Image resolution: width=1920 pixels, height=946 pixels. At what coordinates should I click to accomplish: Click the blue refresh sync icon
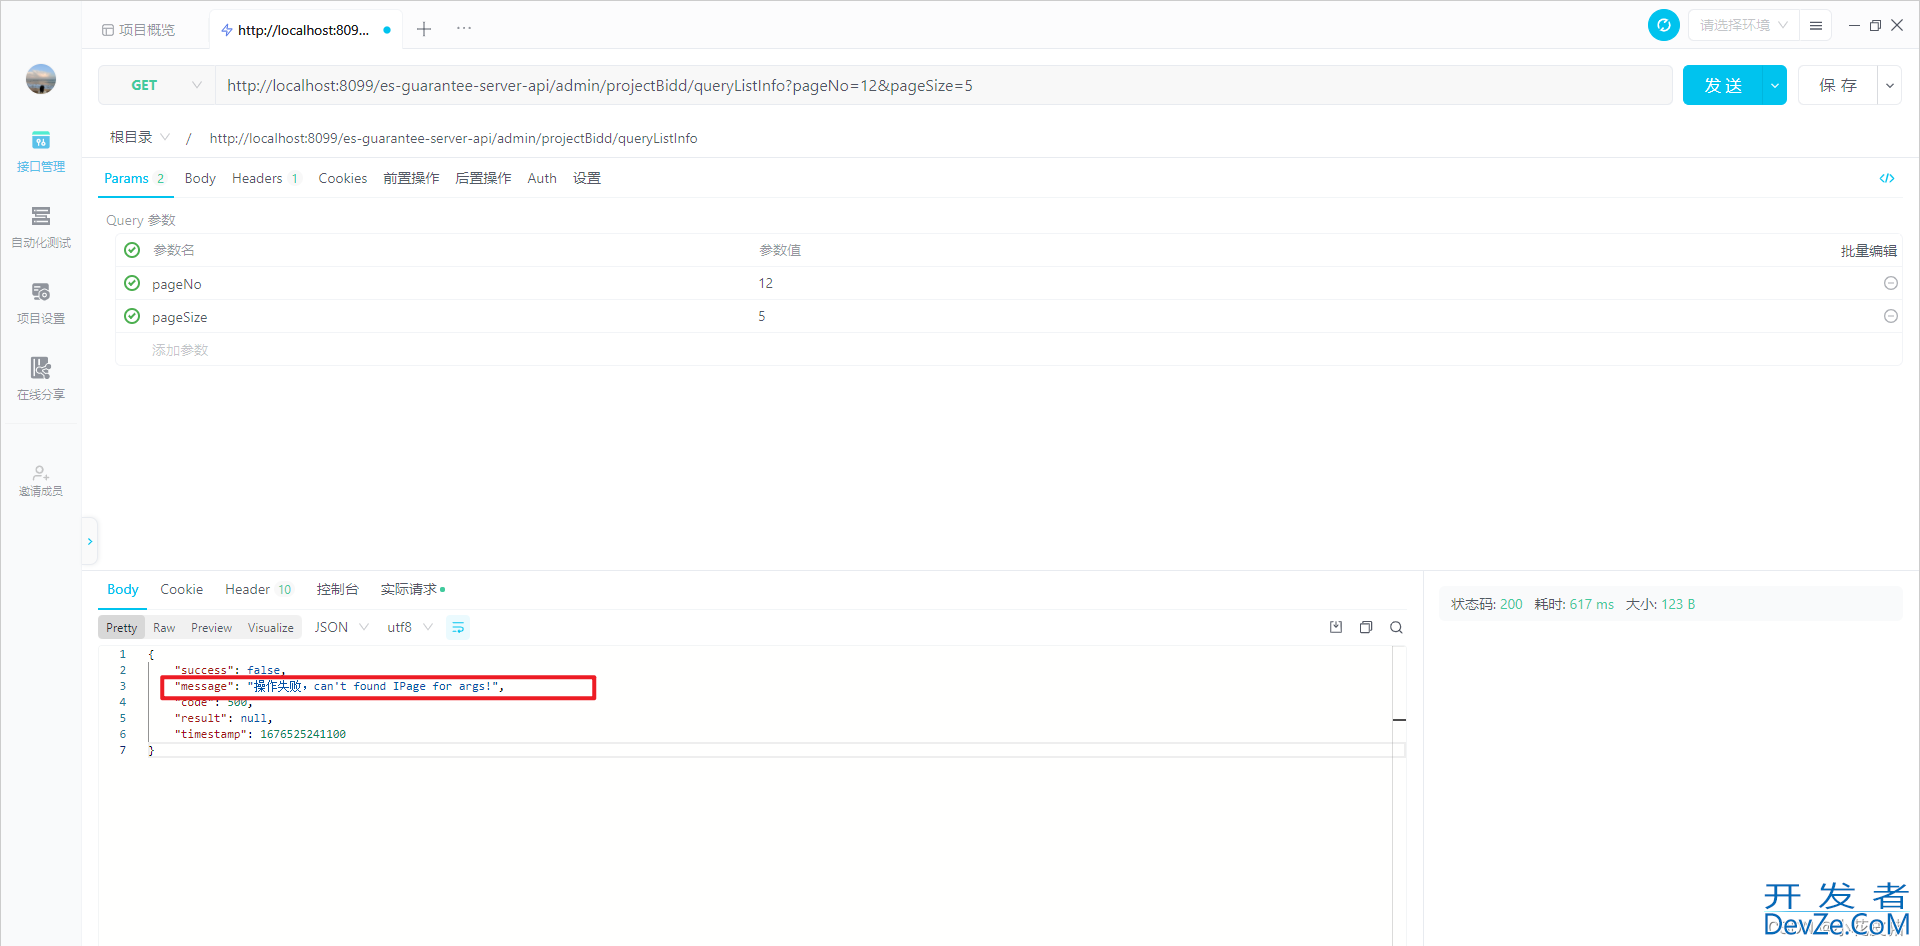tap(1664, 25)
